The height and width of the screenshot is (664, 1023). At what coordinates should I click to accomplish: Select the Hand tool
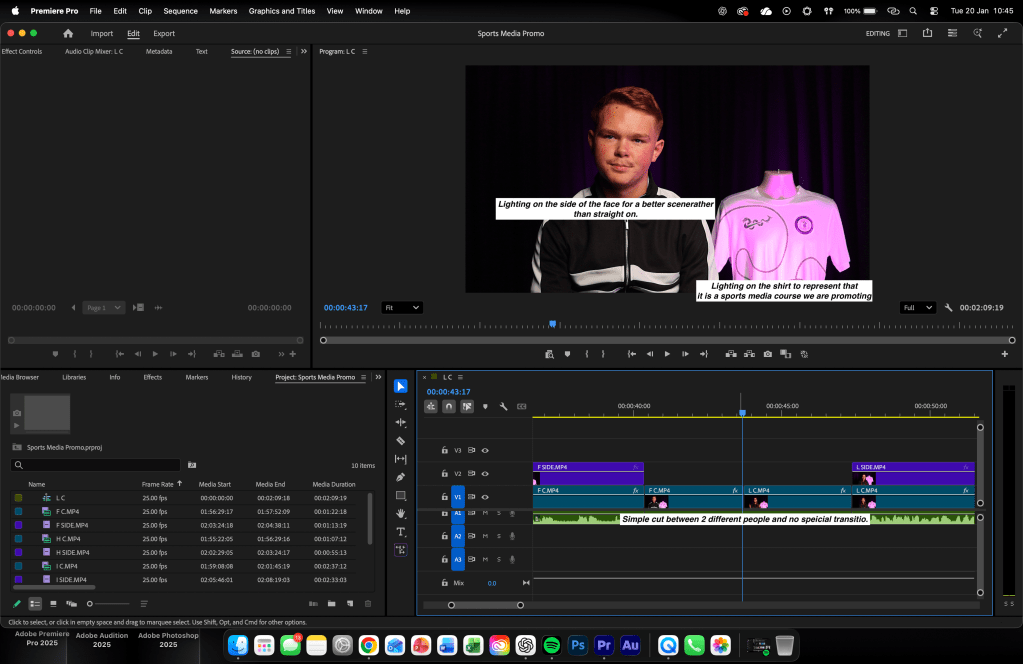pos(400,513)
